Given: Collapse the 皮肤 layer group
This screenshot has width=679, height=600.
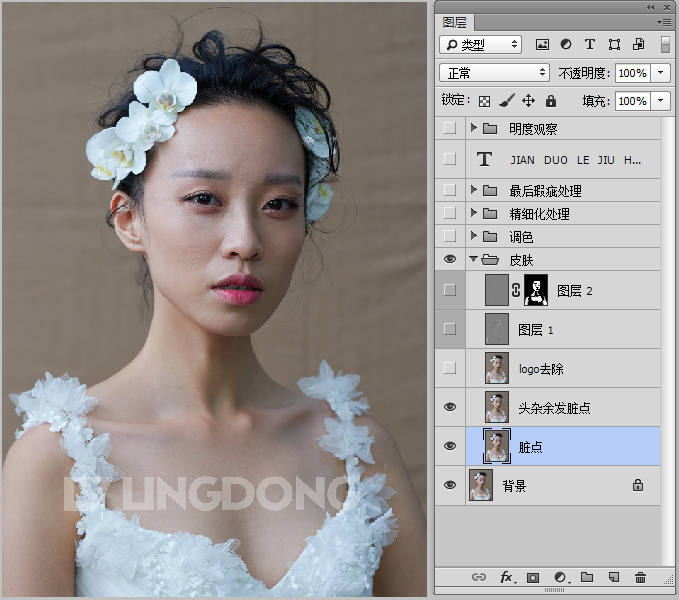Looking at the screenshot, I should tap(474, 260).
